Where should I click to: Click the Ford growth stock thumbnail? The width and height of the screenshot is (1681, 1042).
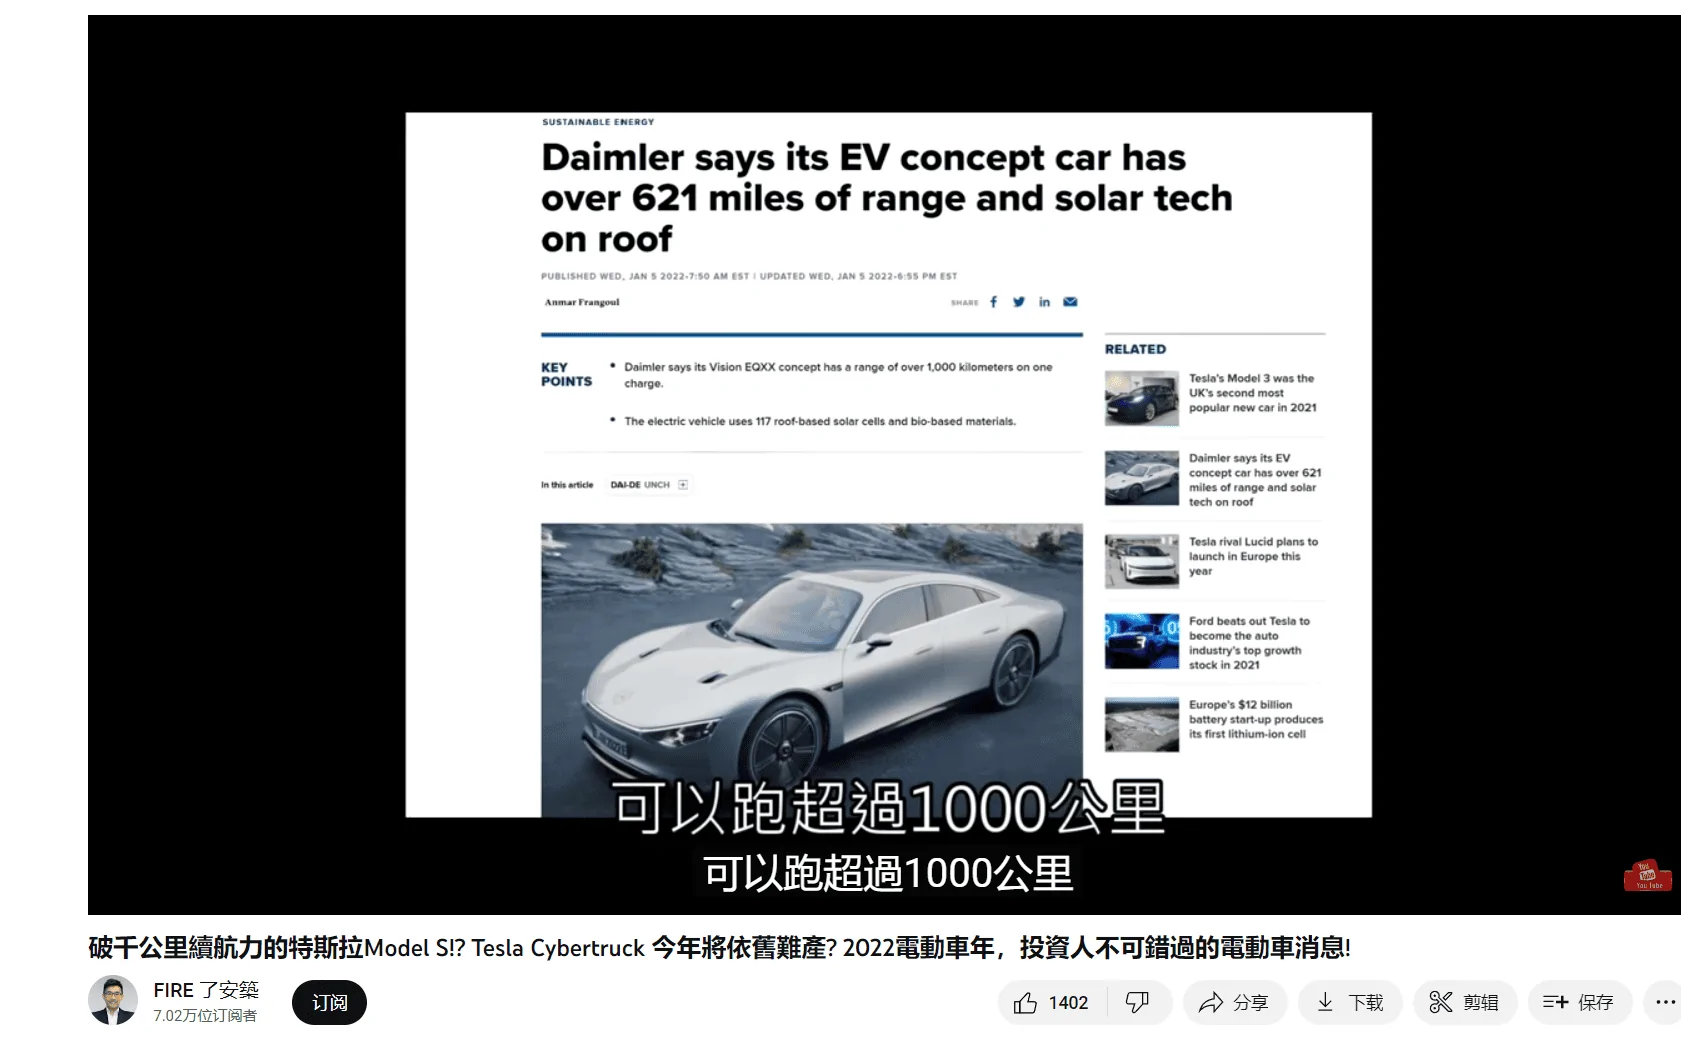(1141, 641)
